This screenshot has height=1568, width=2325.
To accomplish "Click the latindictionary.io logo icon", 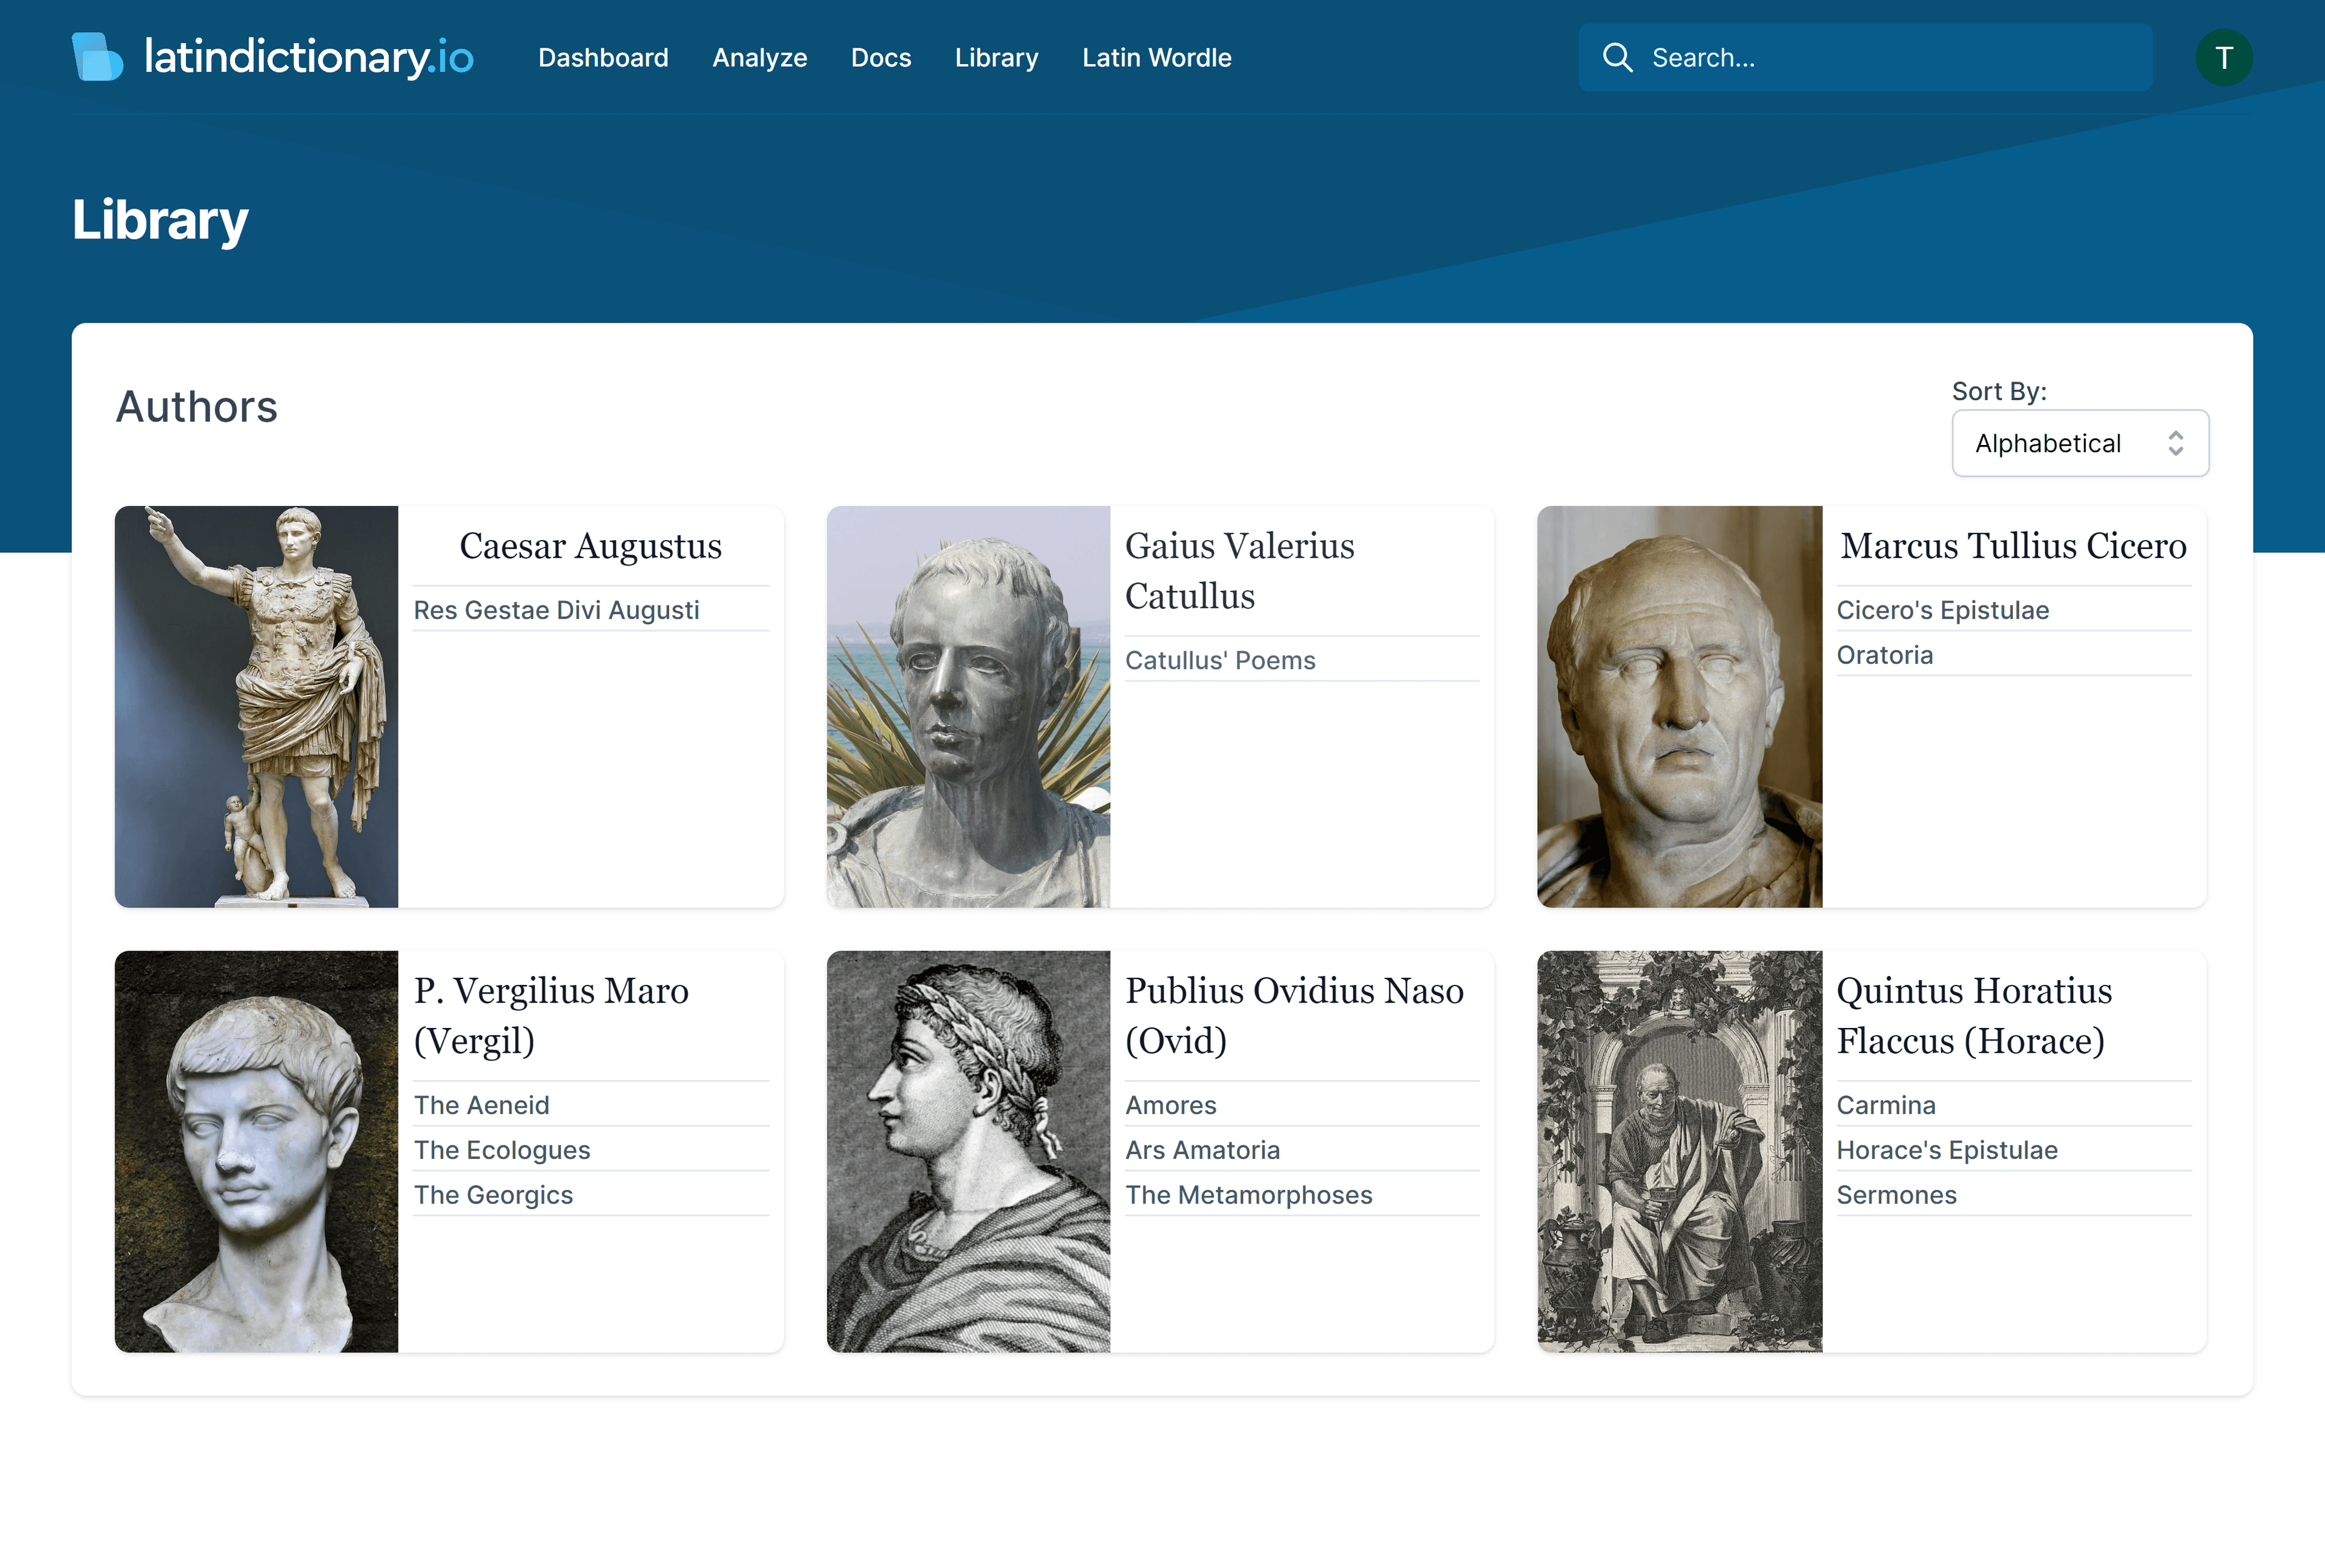I will [97, 57].
